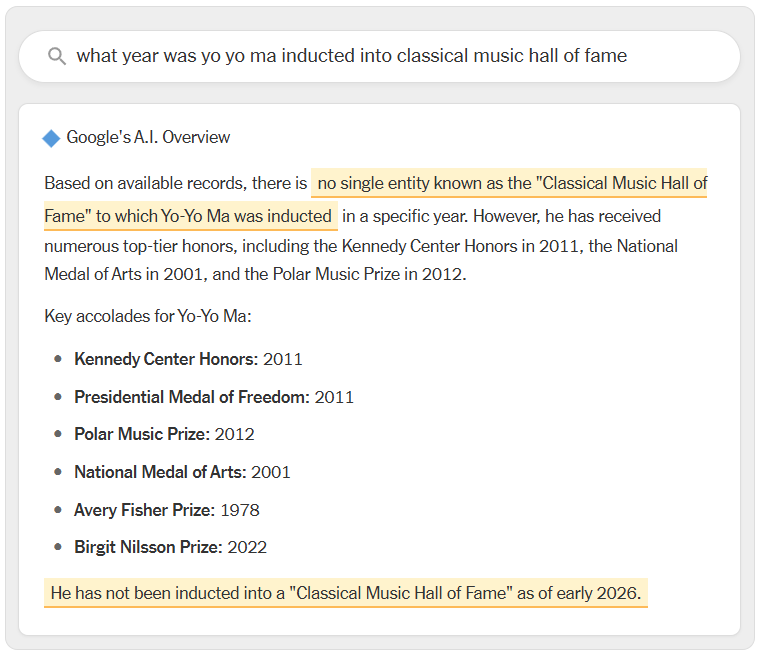Click highlighted "has not been inducted" sentence
Screen dimensions: 758x654
coord(345,593)
